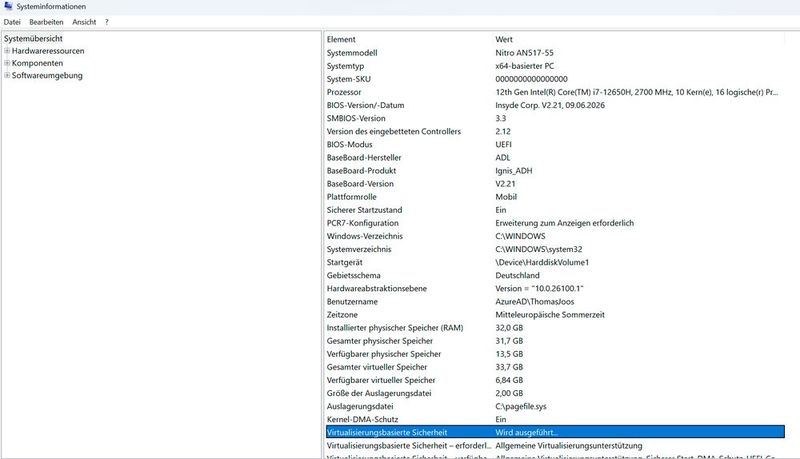Select Installierter physischer Speicher (RAM) row
The image size is (800, 459).
[555, 328]
